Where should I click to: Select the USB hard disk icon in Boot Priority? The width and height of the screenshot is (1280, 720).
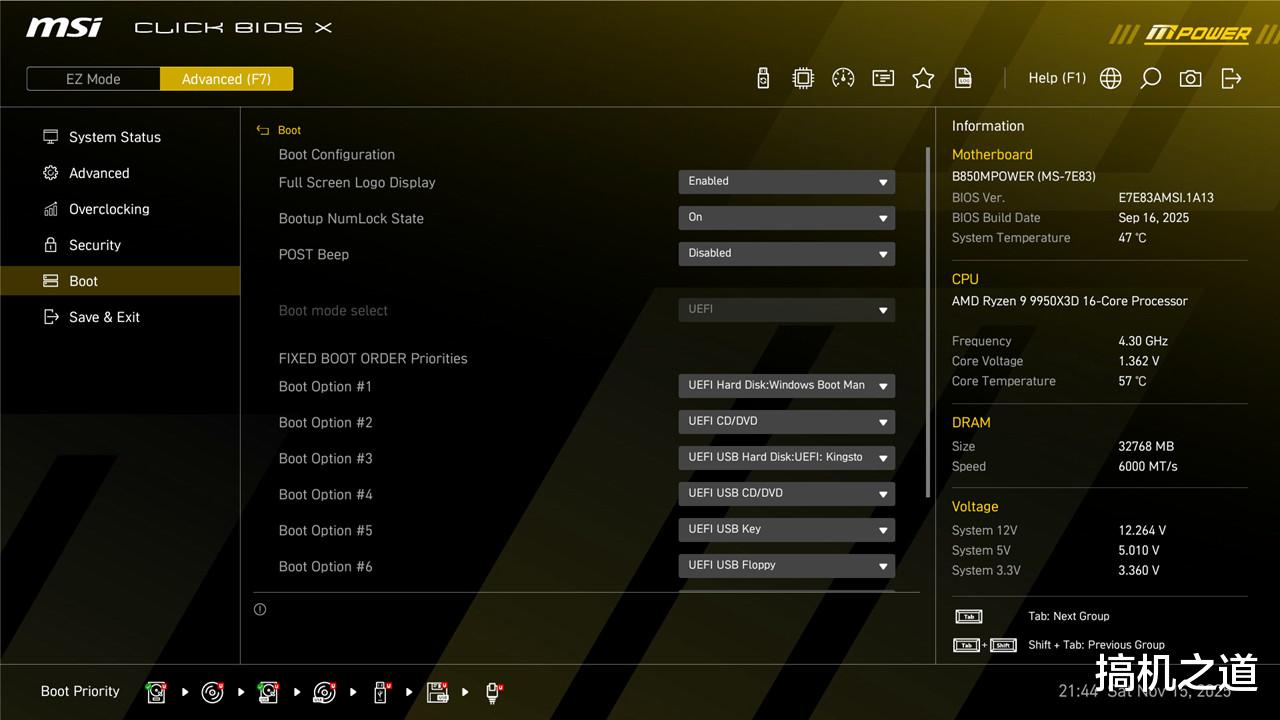[268, 691]
